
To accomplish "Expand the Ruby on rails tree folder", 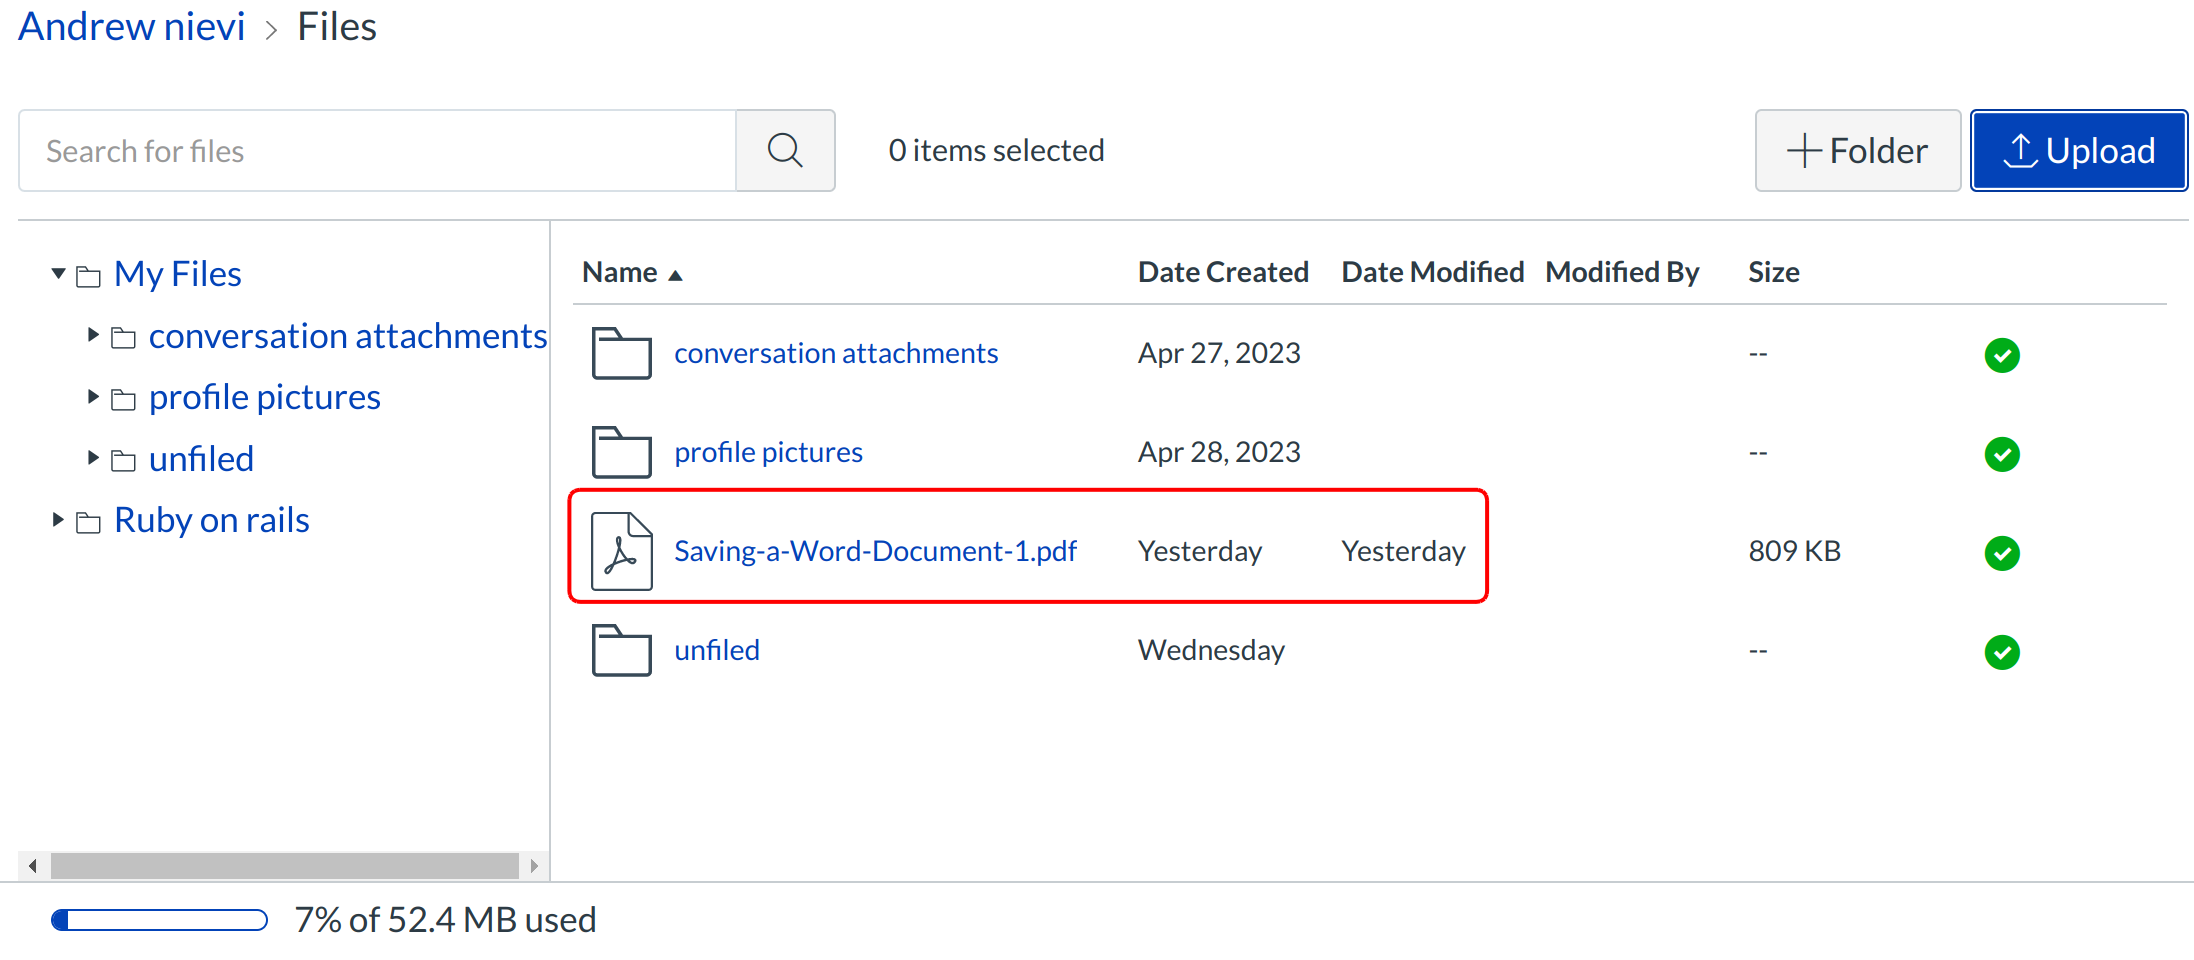I will pyautogui.click(x=58, y=520).
